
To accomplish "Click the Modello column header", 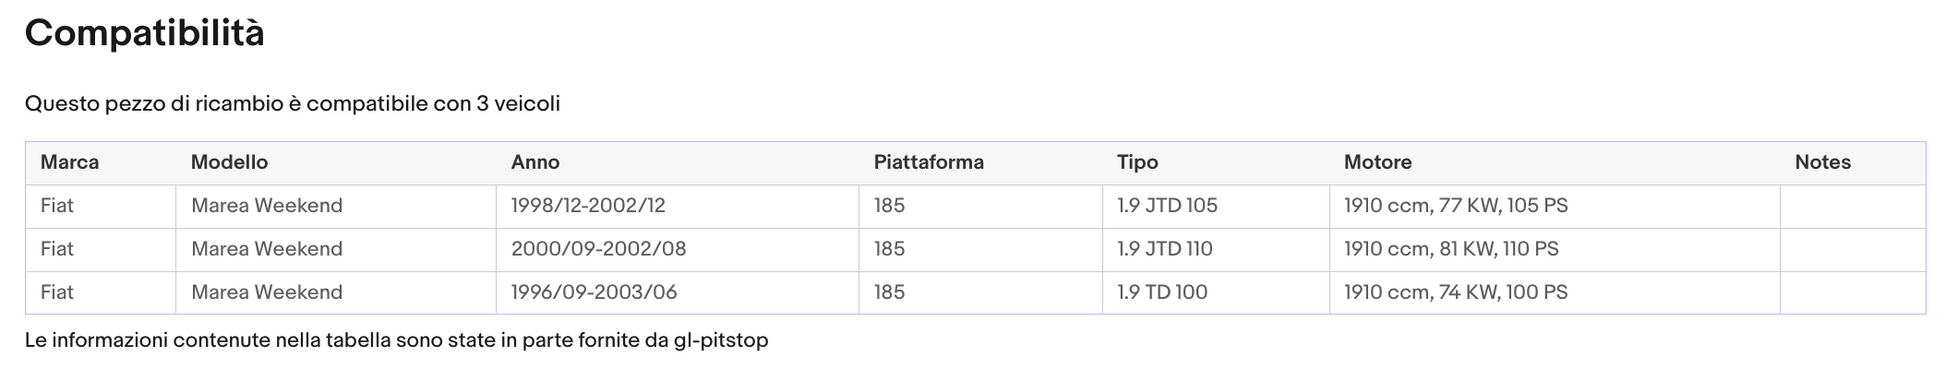I will (x=229, y=162).
